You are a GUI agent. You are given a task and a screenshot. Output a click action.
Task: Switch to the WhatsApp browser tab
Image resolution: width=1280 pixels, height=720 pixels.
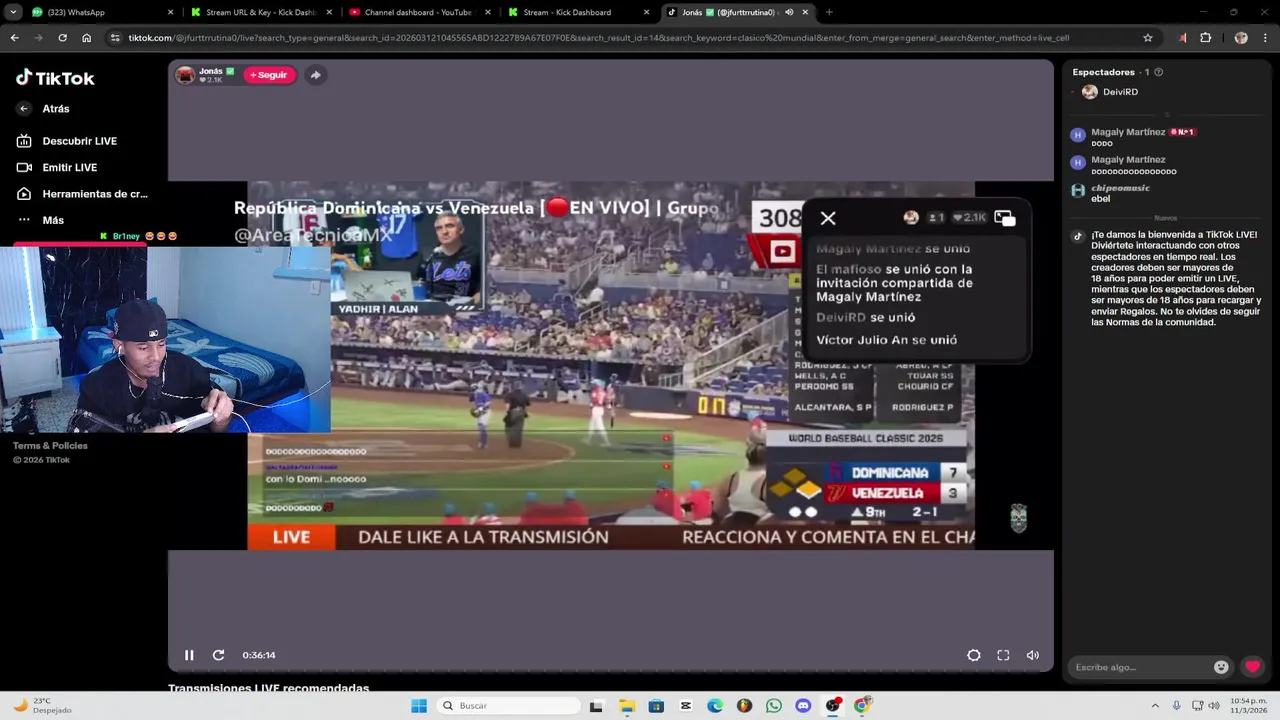[x=100, y=12]
